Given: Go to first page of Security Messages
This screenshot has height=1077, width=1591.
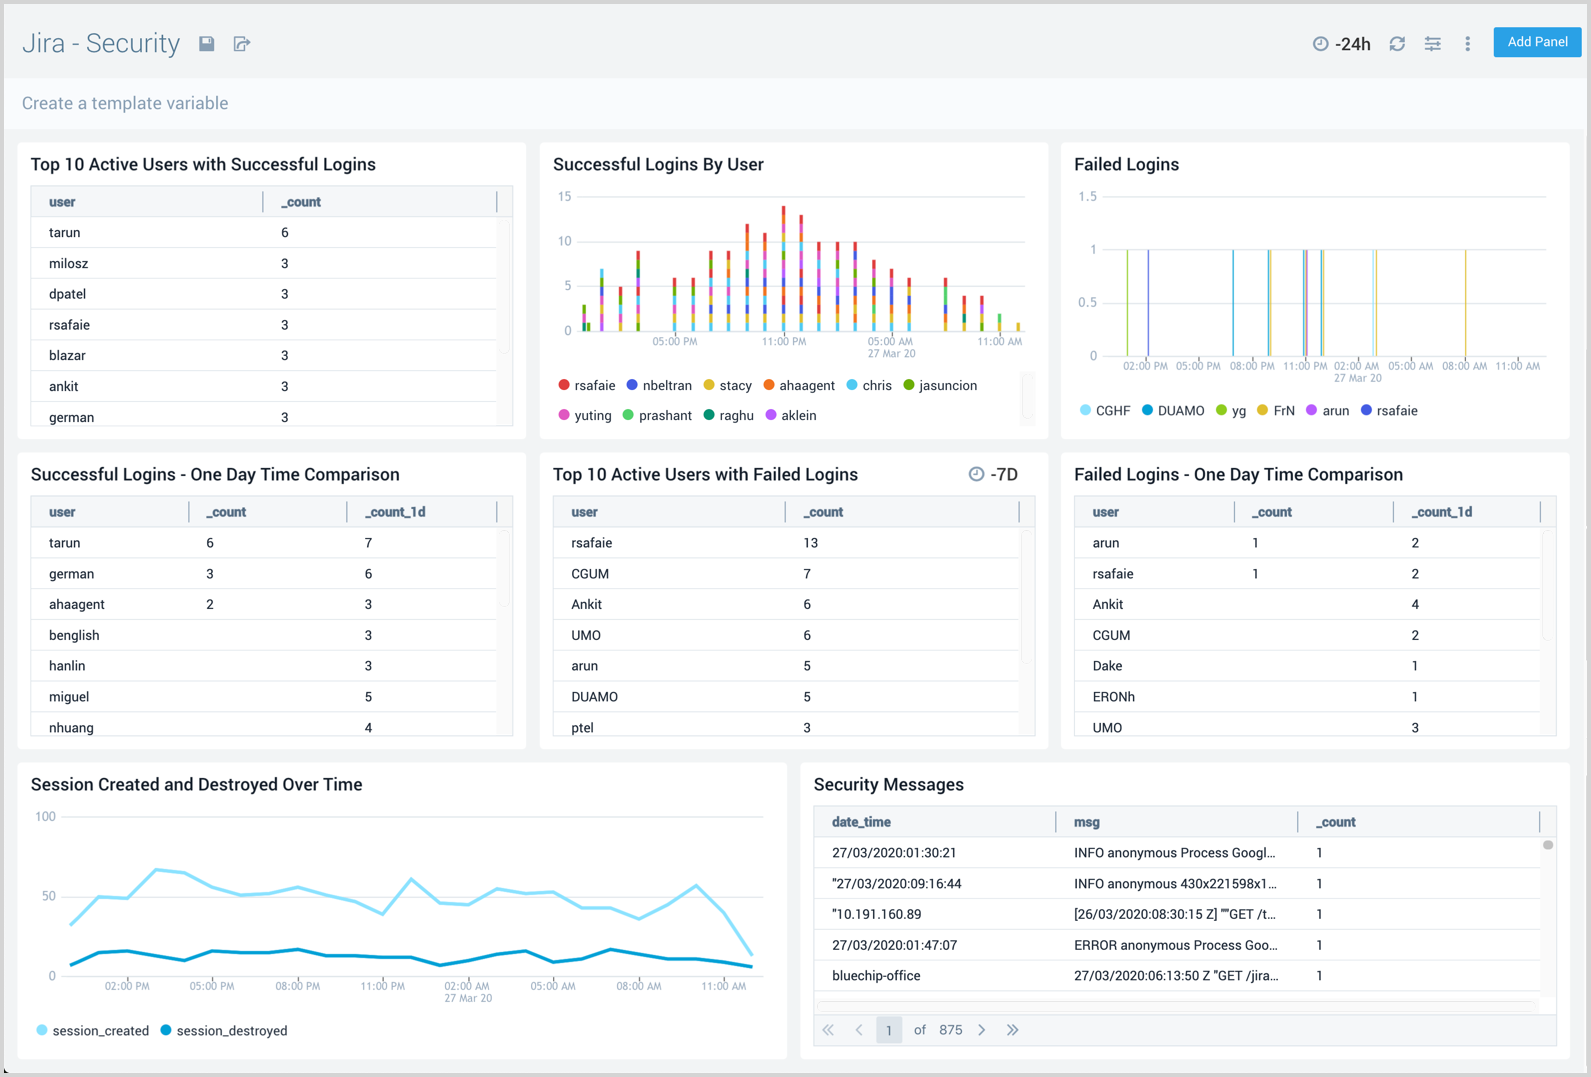Looking at the screenshot, I should (x=828, y=1030).
